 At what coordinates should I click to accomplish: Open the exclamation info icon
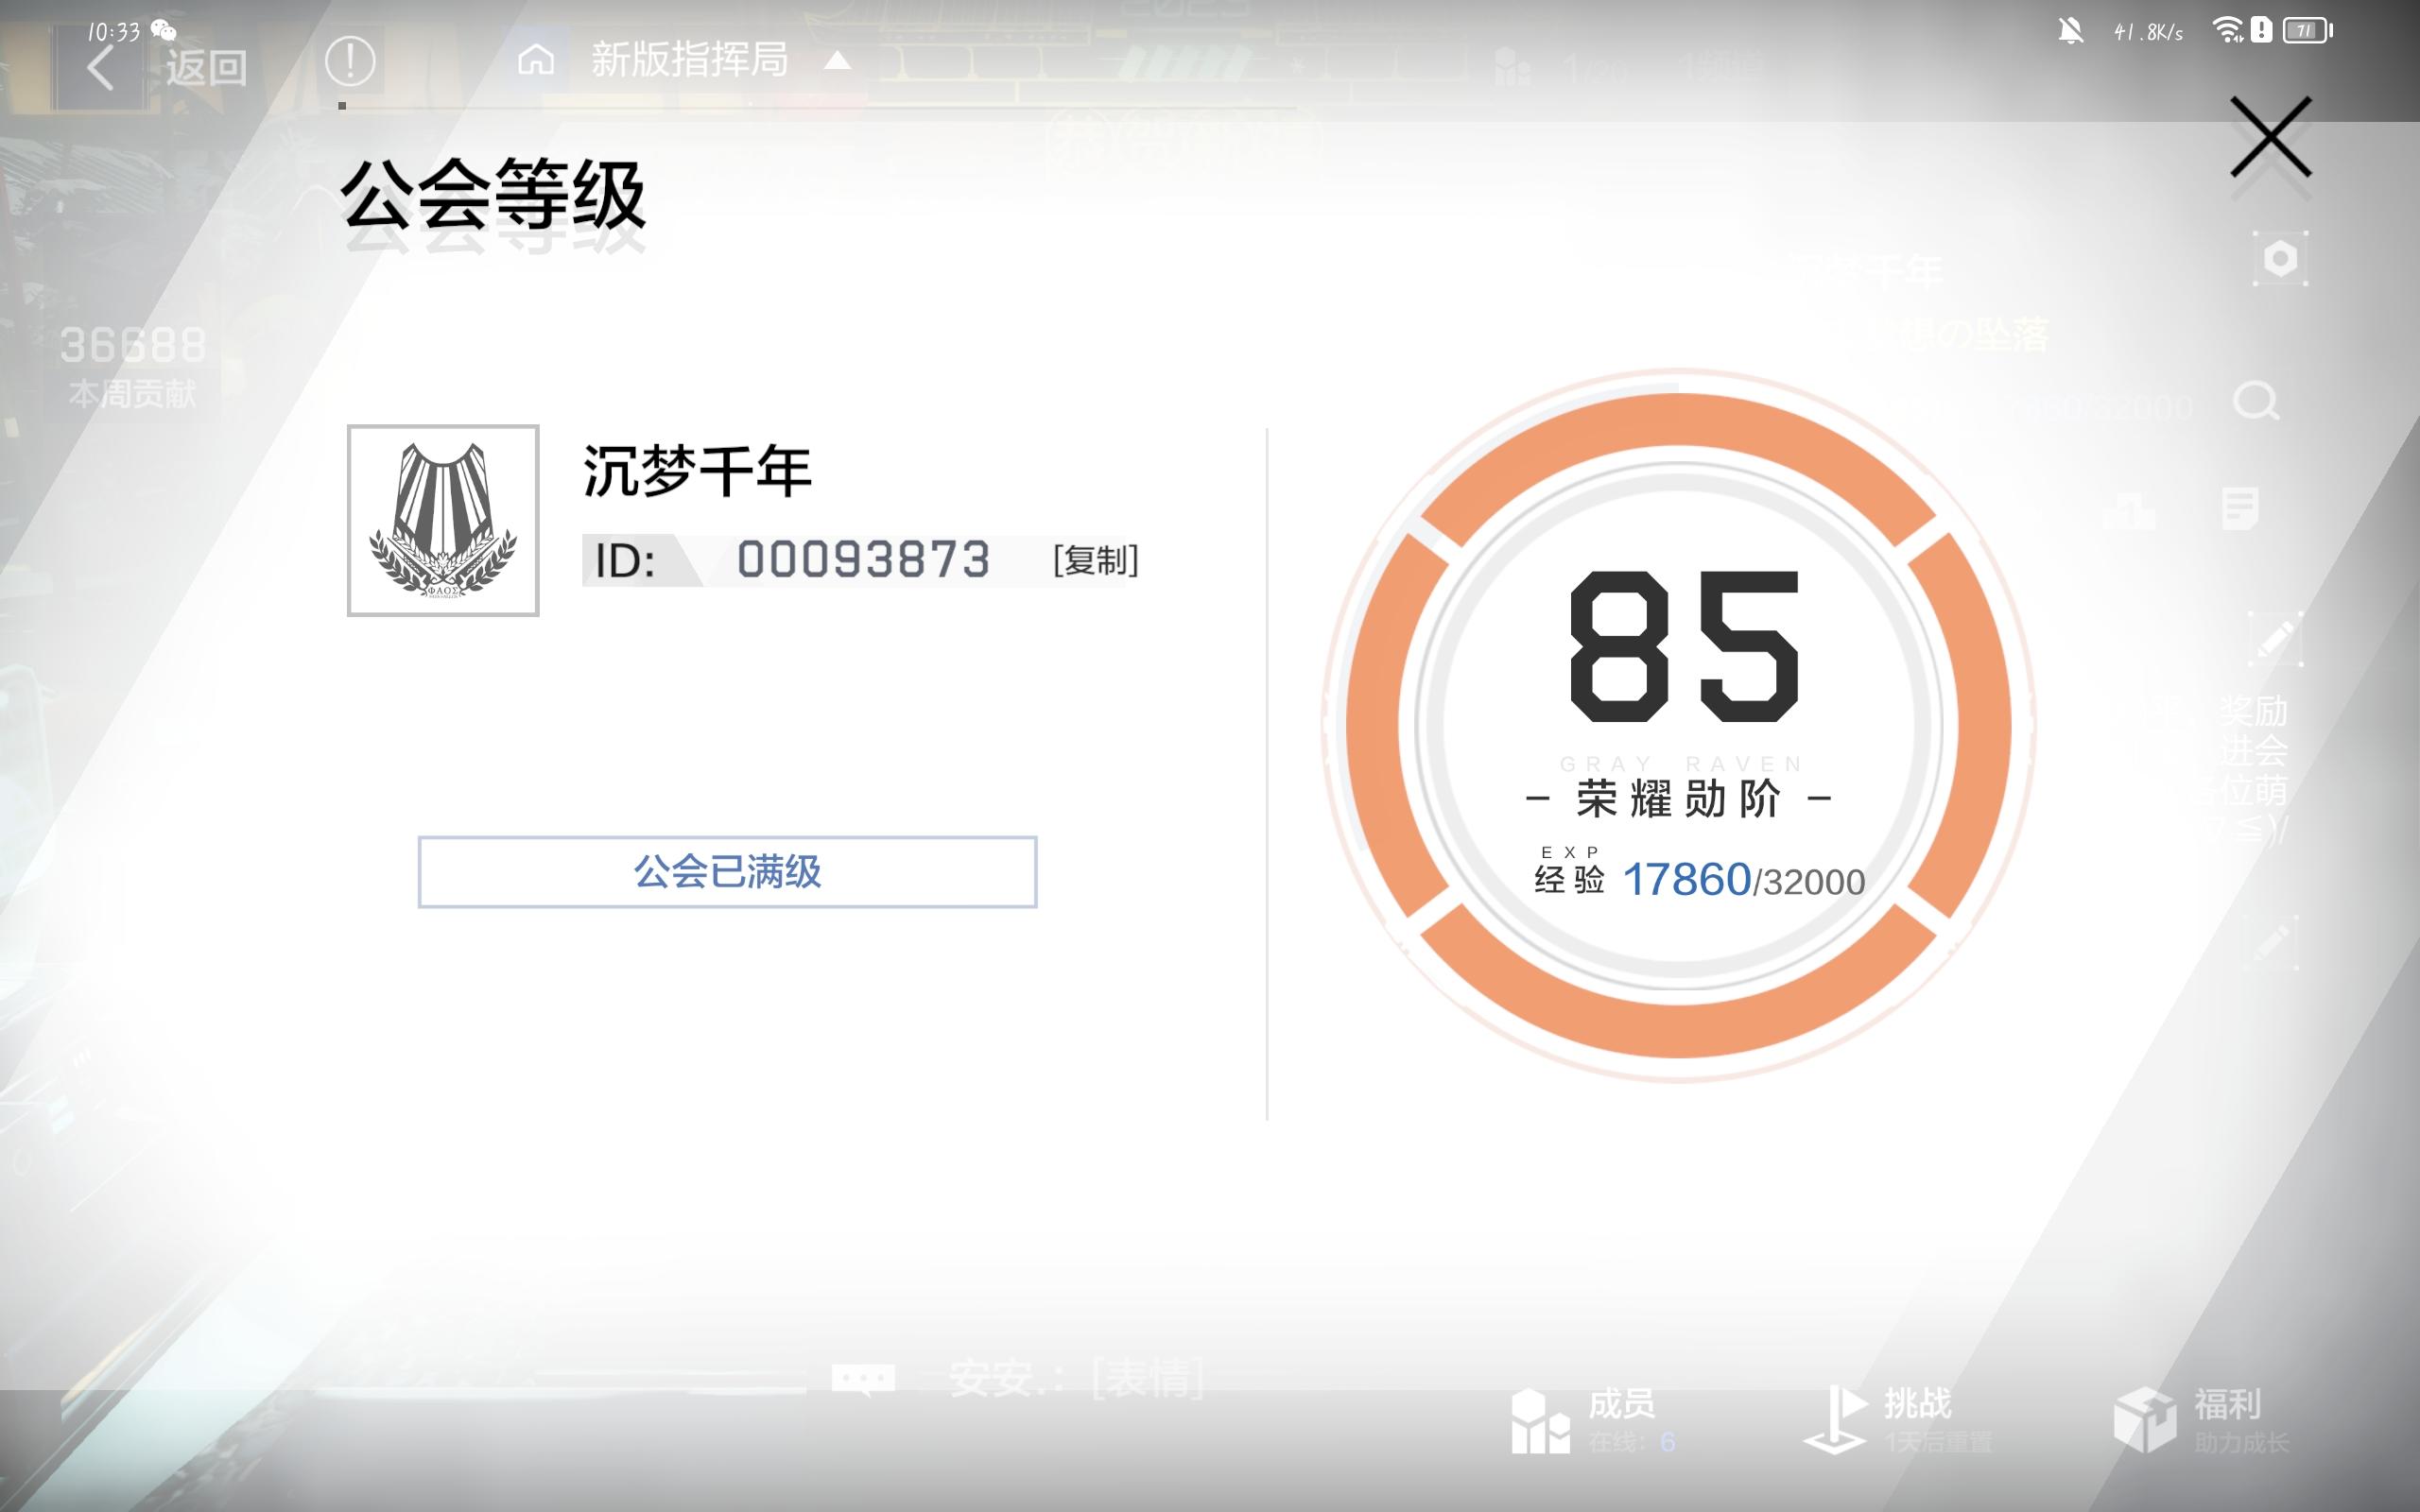pyautogui.click(x=350, y=61)
